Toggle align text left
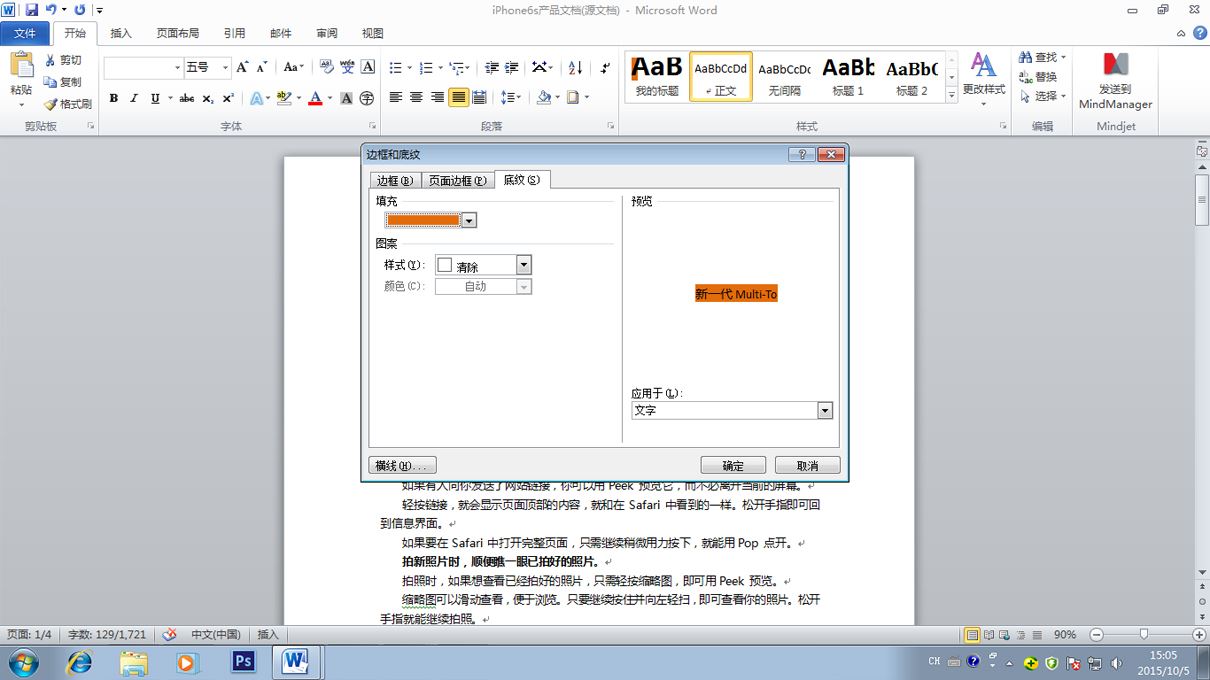Image resolution: width=1210 pixels, height=680 pixels. (396, 98)
